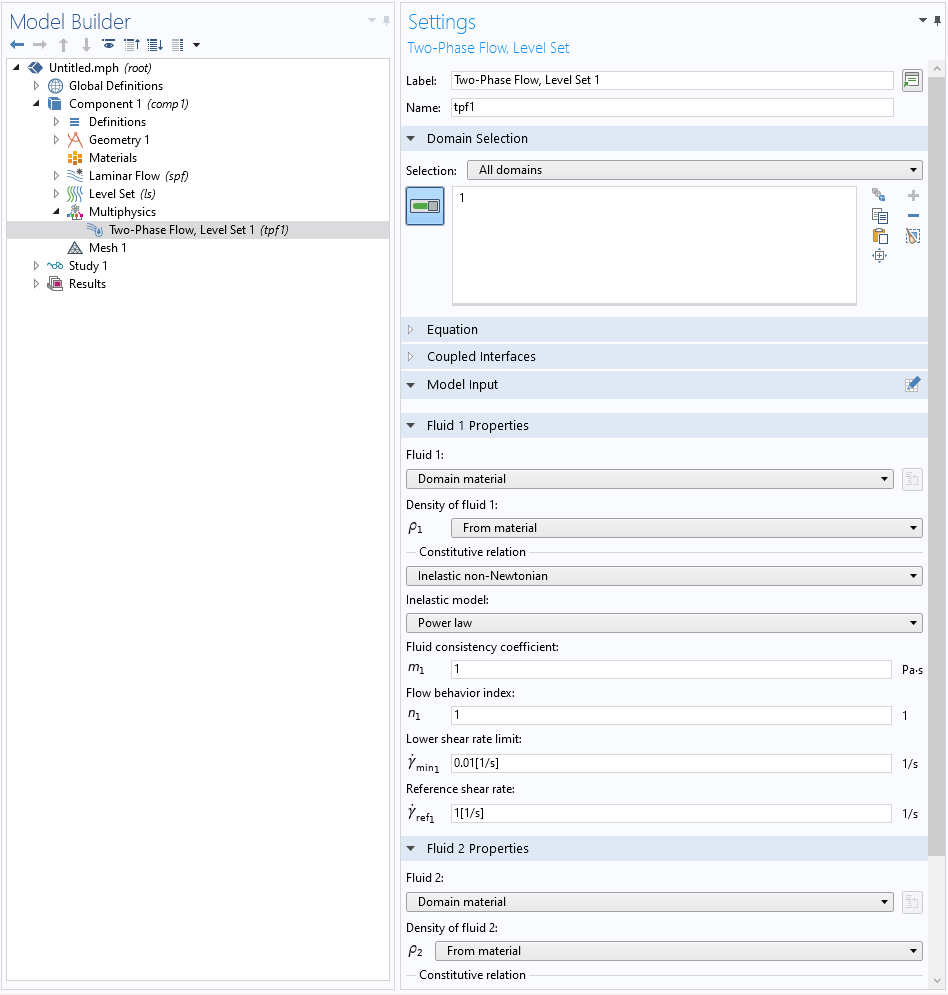Expand the Study 1 tree node
Viewport: 948px width, 995px height.
point(37,266)
